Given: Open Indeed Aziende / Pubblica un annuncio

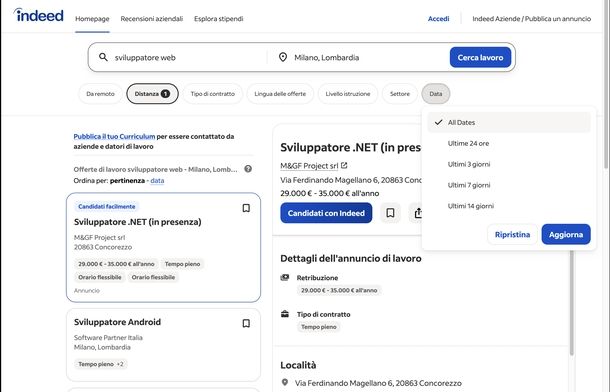Looking at the screenshot, I should pos(531,19).
